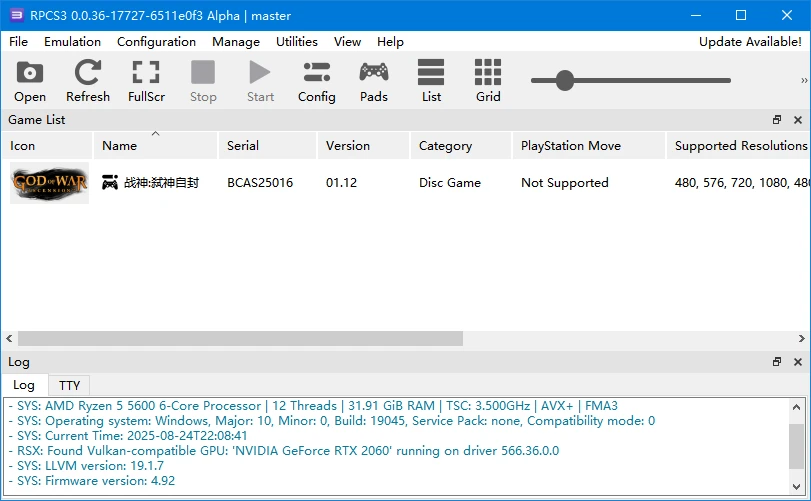This screenshot has height=501, width=811.
Task: Click the Firmware version 4.92 log line
Action: click(92, 481)
